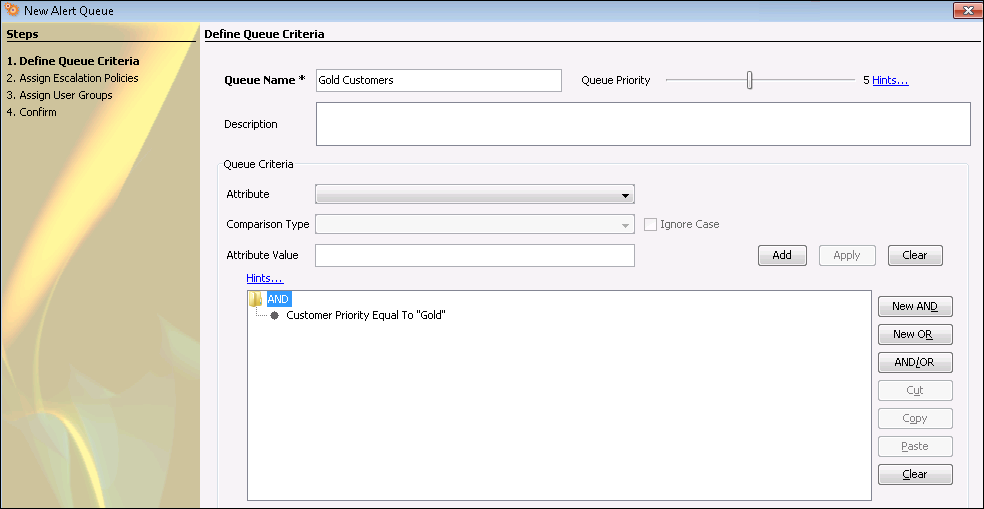This screenshot has height=509, width=984.
Task: Click the Cut button
Action: pyautogui.click(x=915, y=390)
